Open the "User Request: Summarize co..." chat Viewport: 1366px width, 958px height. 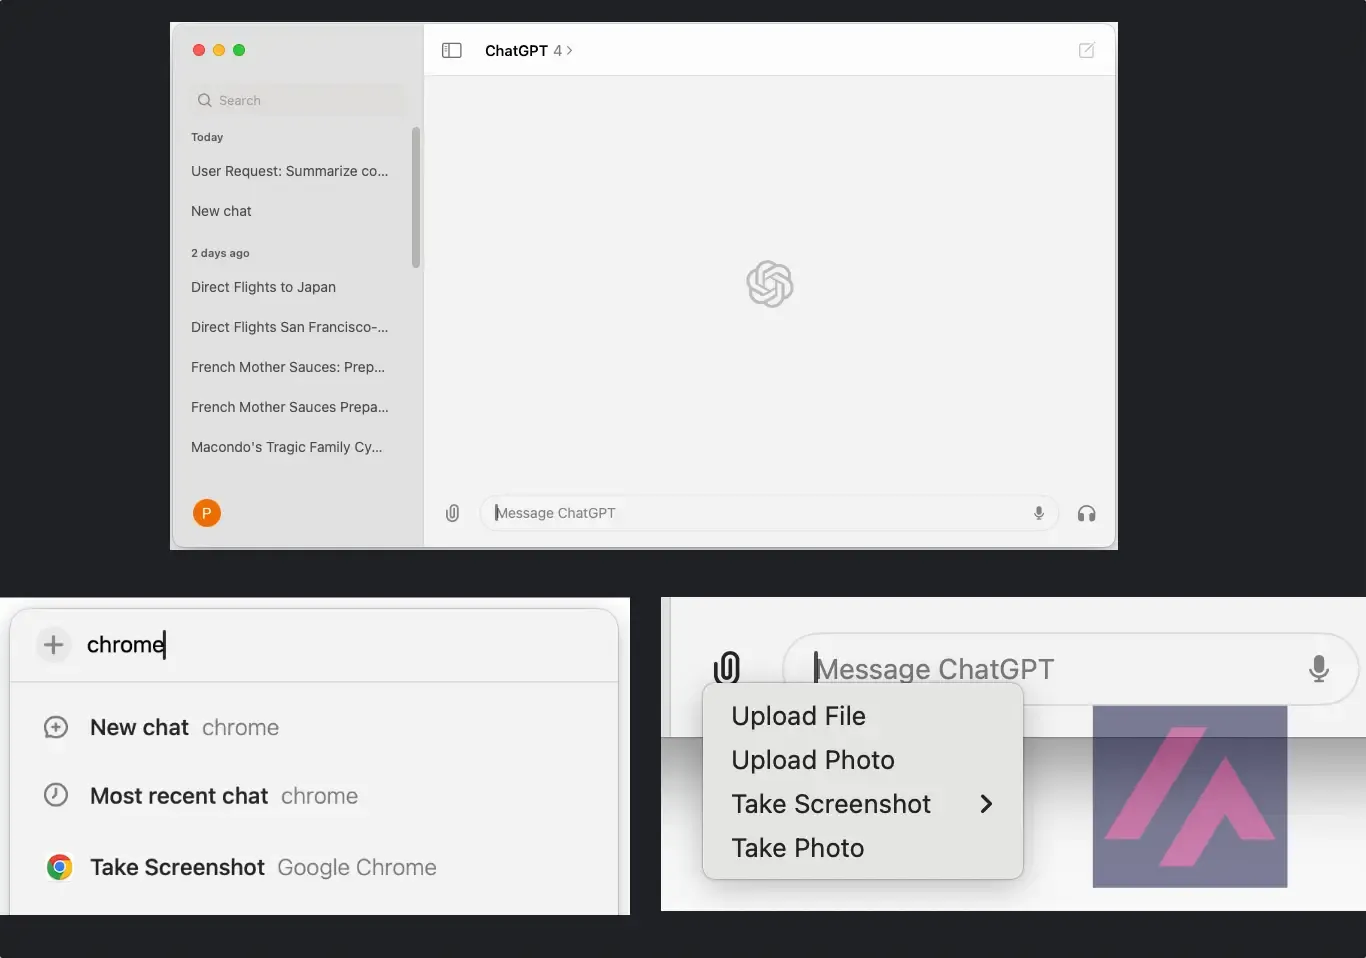click(290, 171)
